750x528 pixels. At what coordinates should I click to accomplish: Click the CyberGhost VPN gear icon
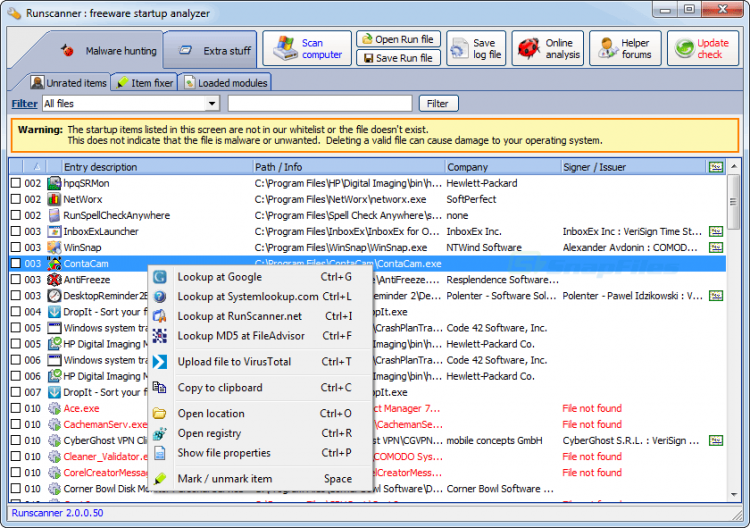point(54,440)
